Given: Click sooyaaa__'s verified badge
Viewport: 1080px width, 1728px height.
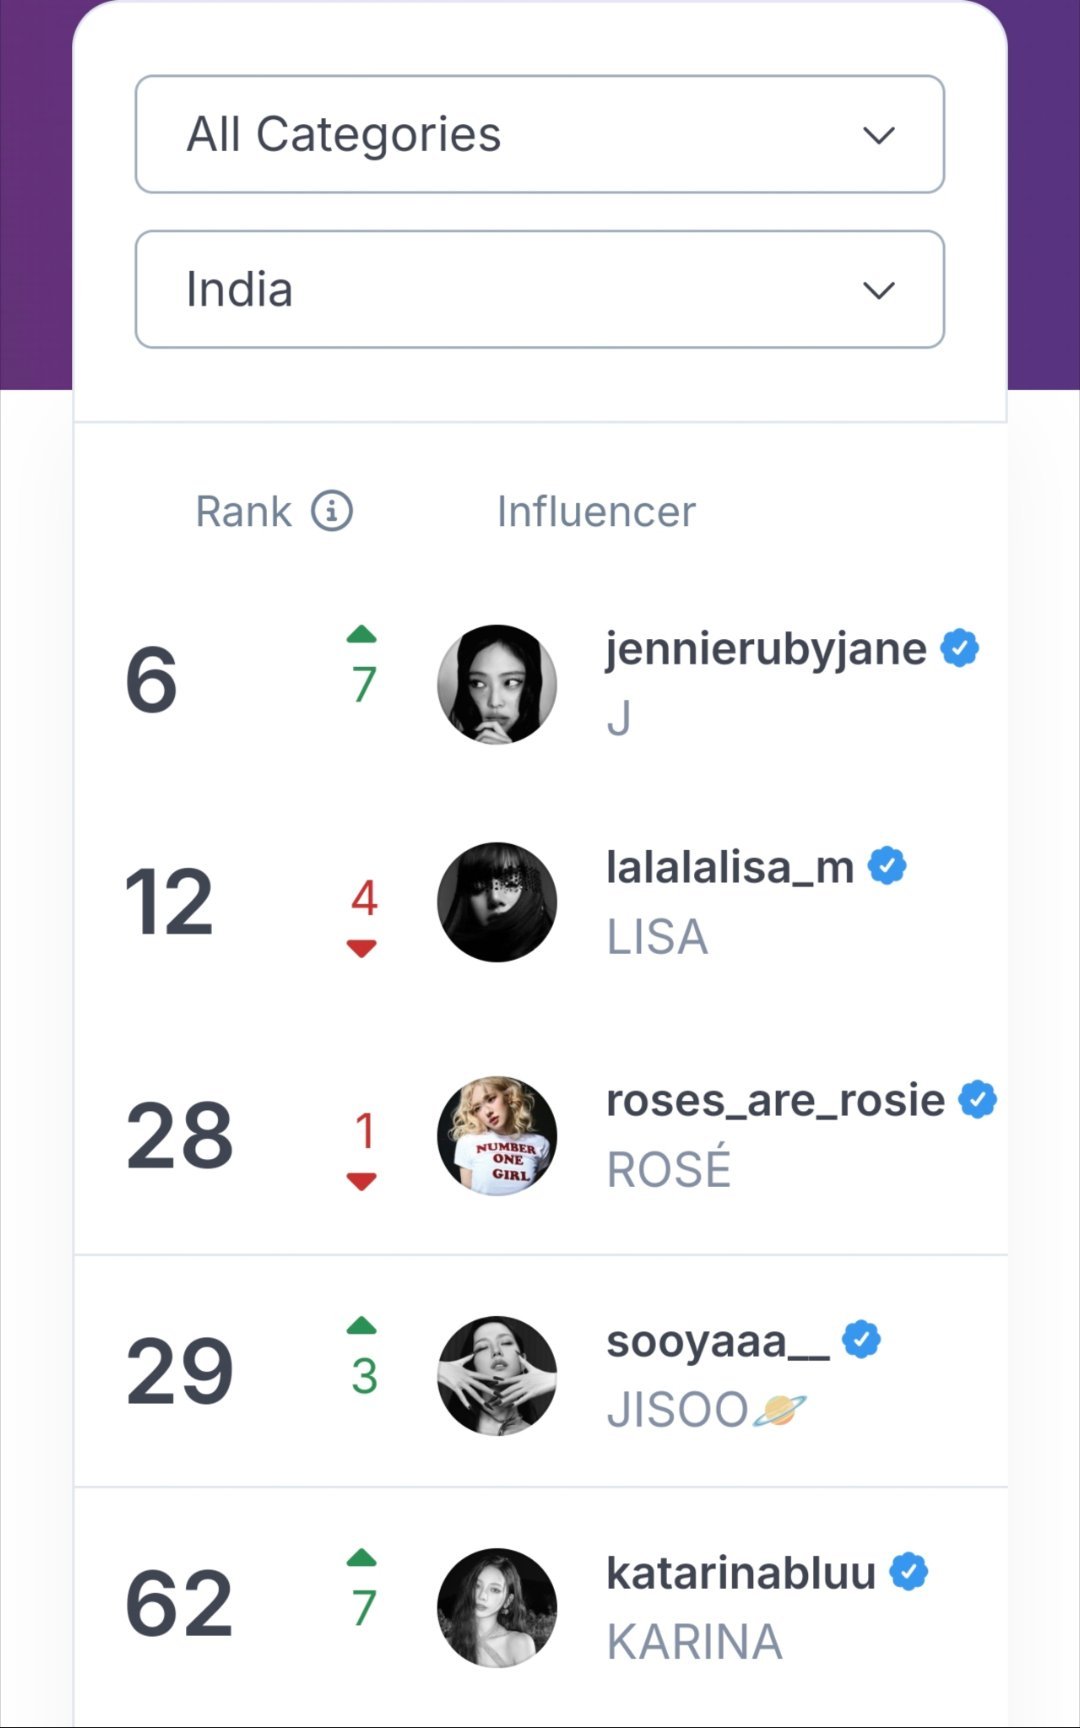Looking at the screenshot, I should click(x=861, y=1339).
